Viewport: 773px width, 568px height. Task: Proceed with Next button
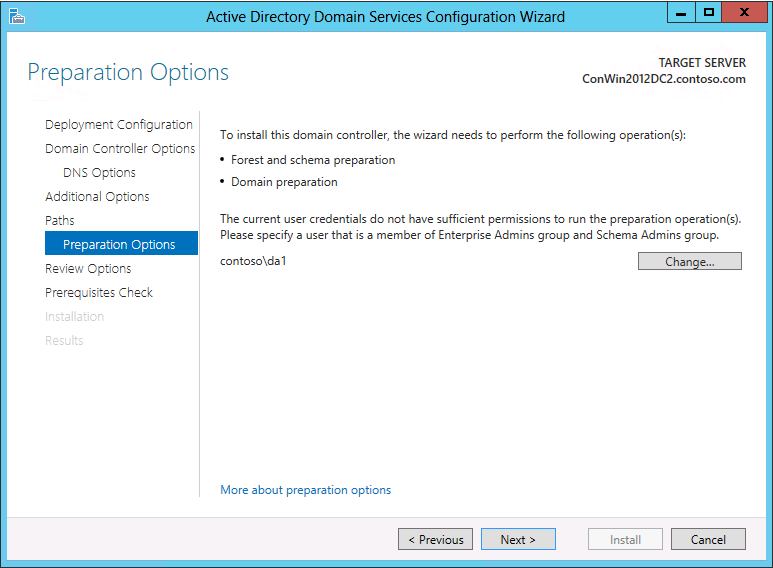[x=518, y=539]
